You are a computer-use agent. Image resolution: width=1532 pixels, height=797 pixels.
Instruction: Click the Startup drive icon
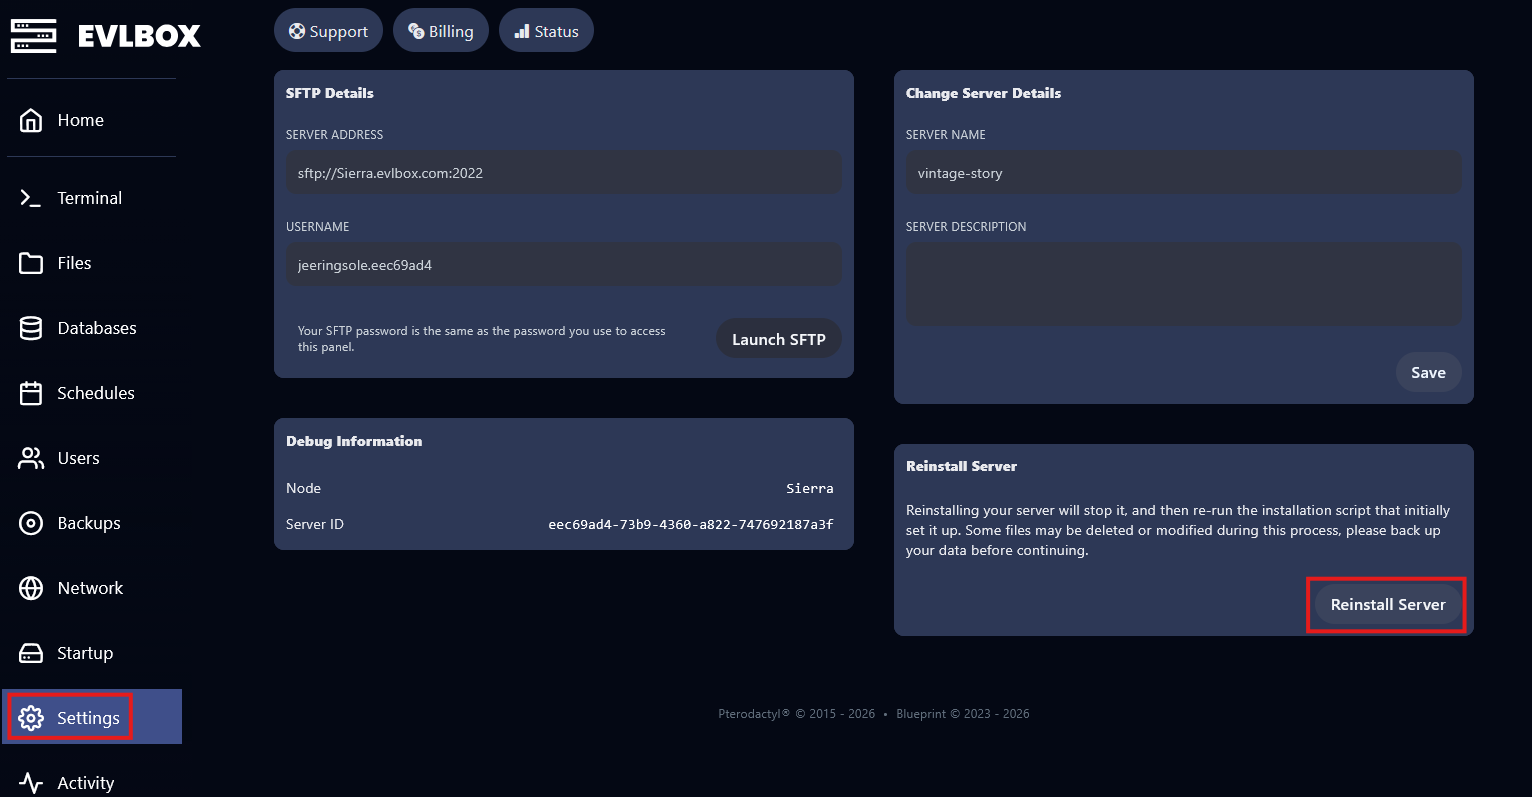[31, 653]
